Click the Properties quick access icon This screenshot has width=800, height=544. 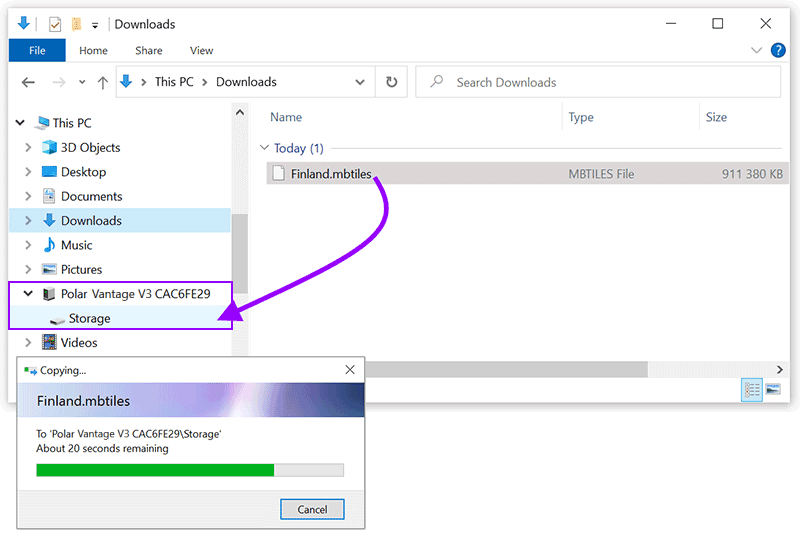pos(55,24)
